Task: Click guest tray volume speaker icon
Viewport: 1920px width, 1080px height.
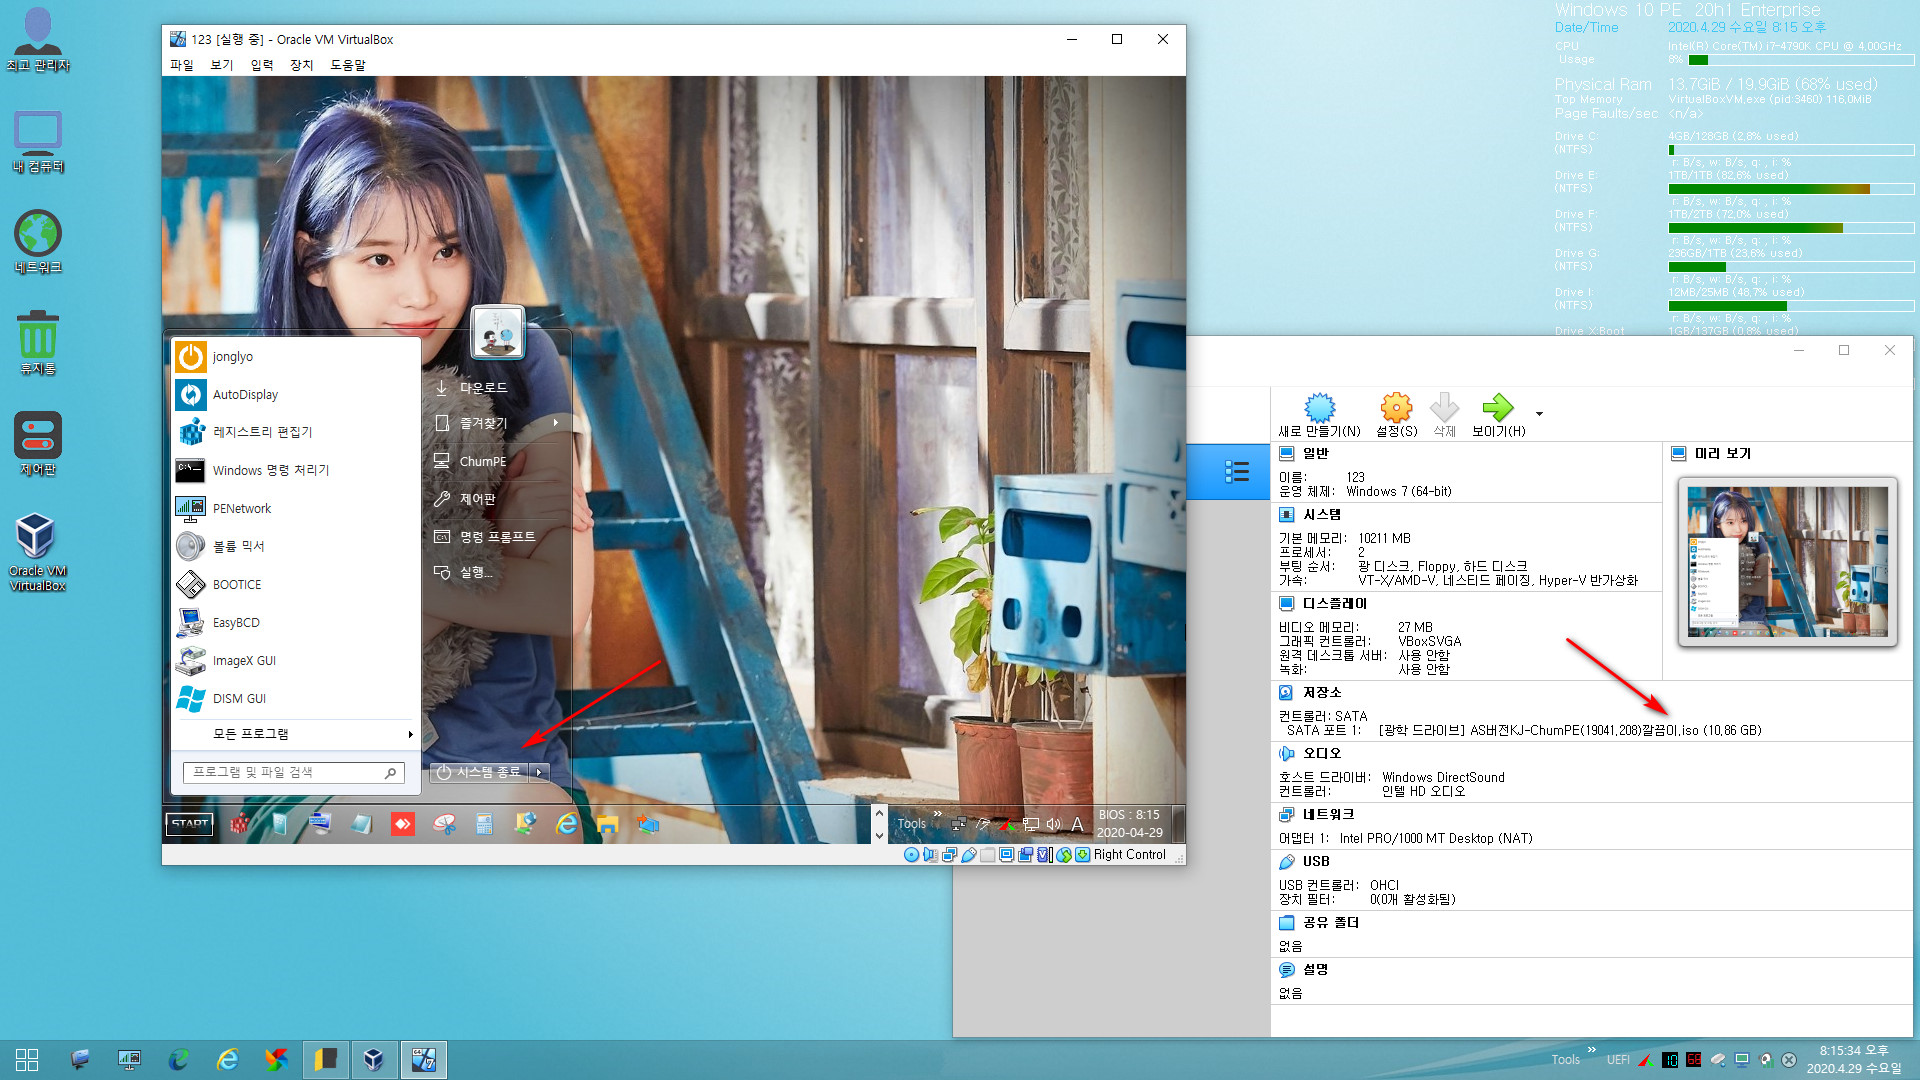Action: coord(1053,824)
